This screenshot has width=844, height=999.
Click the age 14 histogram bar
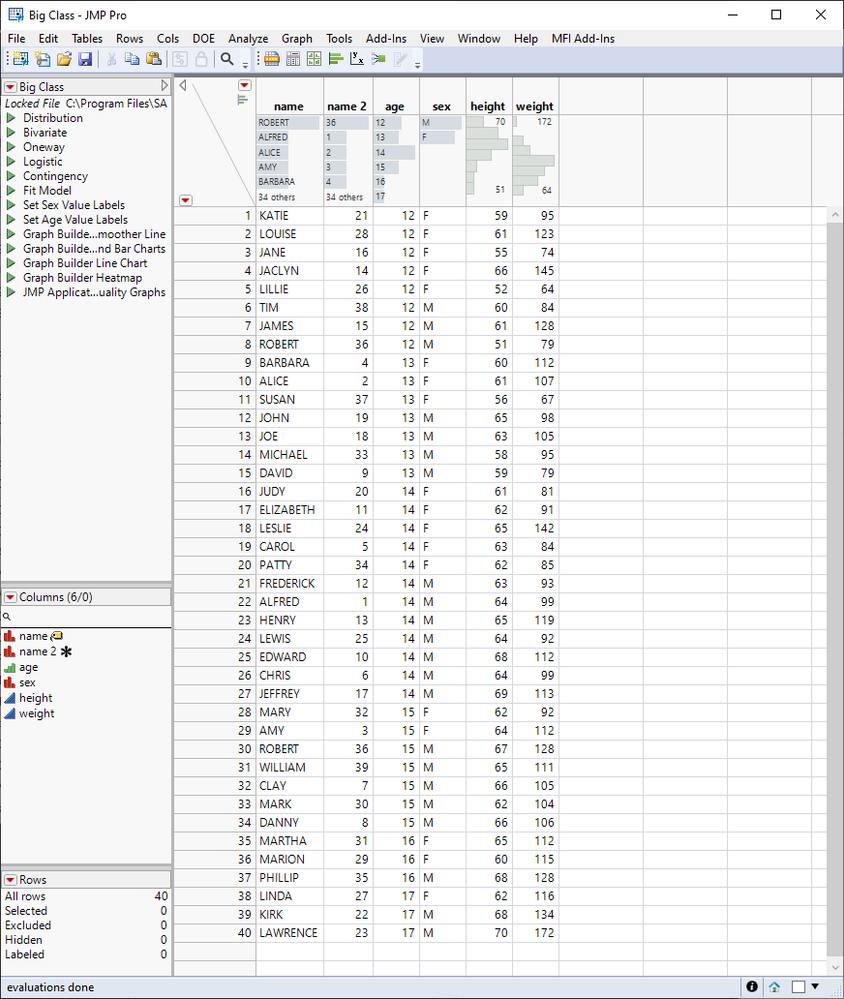point(395,152)
